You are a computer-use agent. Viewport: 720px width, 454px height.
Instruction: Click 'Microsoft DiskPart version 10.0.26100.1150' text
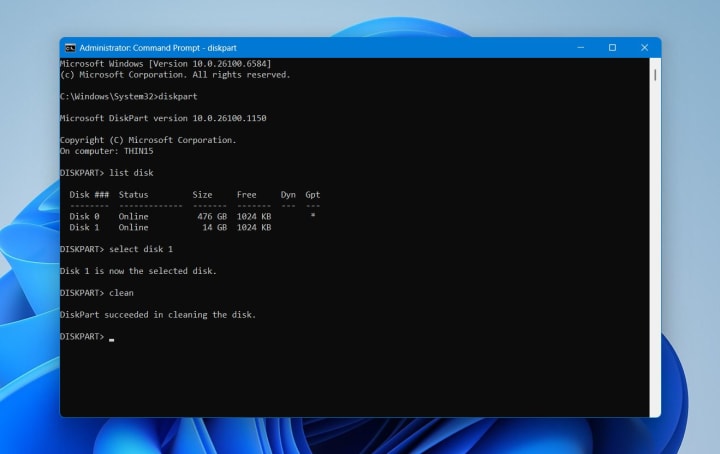click(163, 118)
